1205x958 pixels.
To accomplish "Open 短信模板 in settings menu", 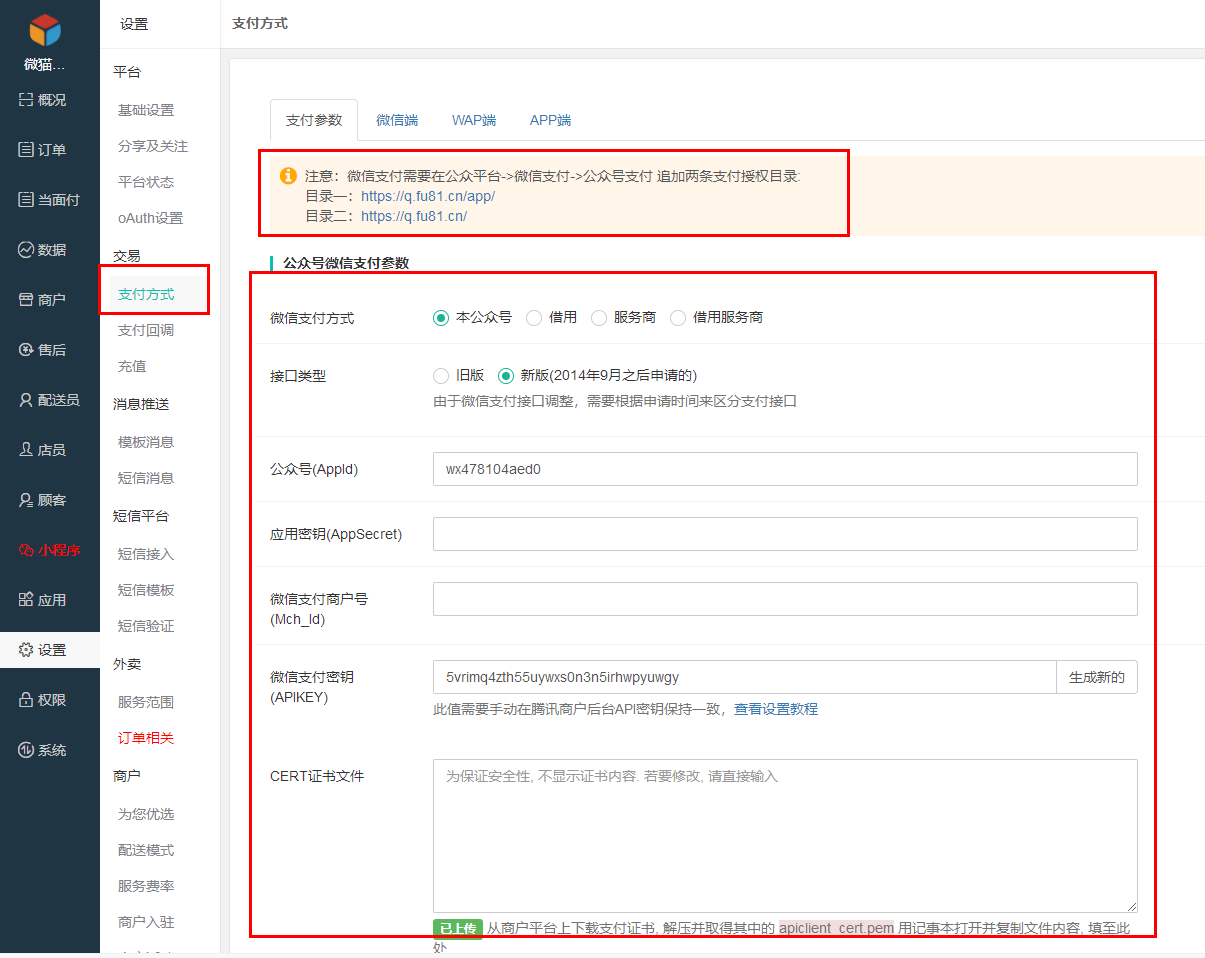I will [146, 590].
